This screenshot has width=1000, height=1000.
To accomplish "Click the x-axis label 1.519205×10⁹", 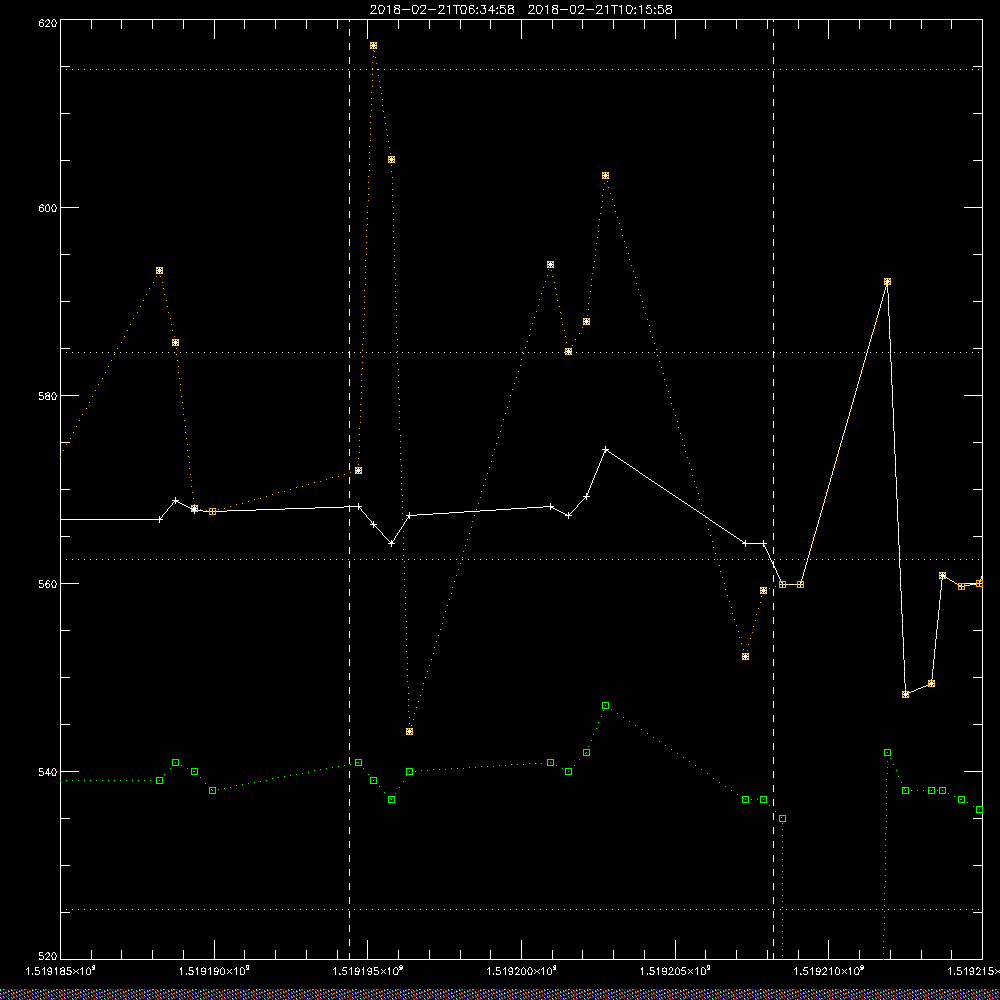I will point(675,971).
